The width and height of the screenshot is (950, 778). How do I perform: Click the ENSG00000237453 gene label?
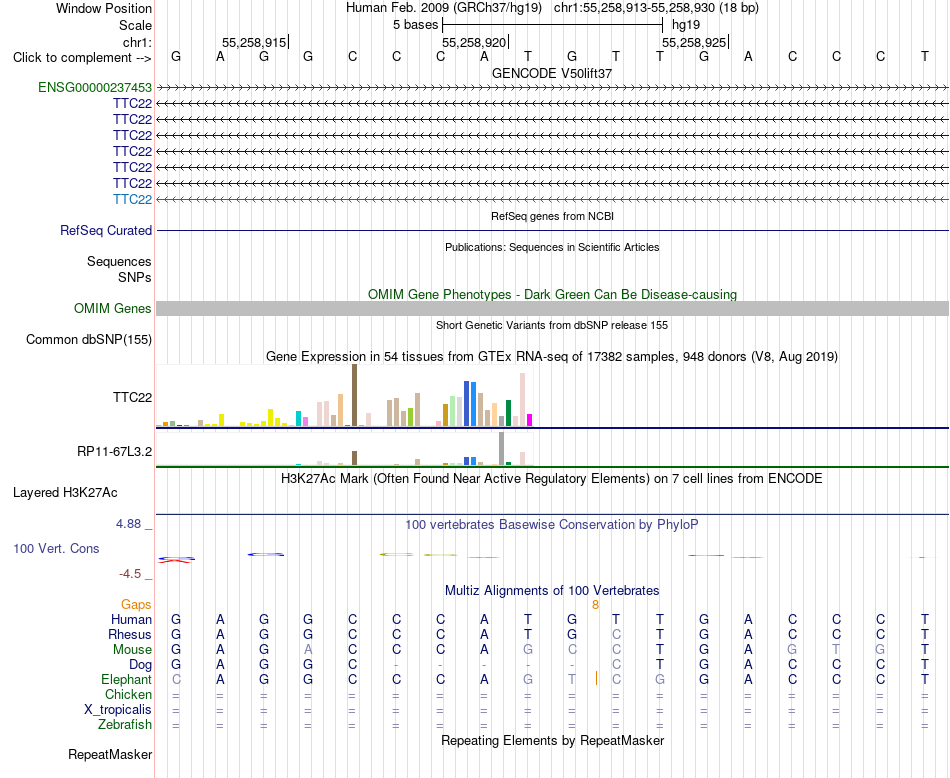(x=95, y=87)
